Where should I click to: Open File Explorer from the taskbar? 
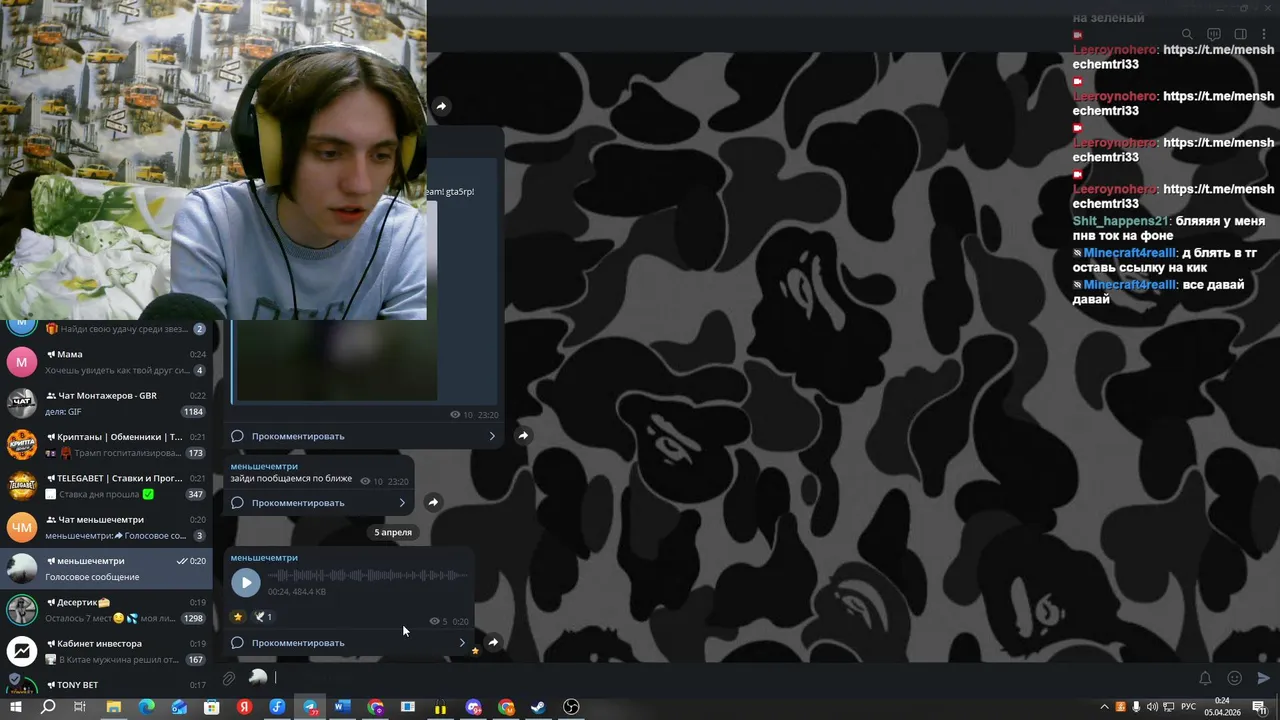pos(113,707)
